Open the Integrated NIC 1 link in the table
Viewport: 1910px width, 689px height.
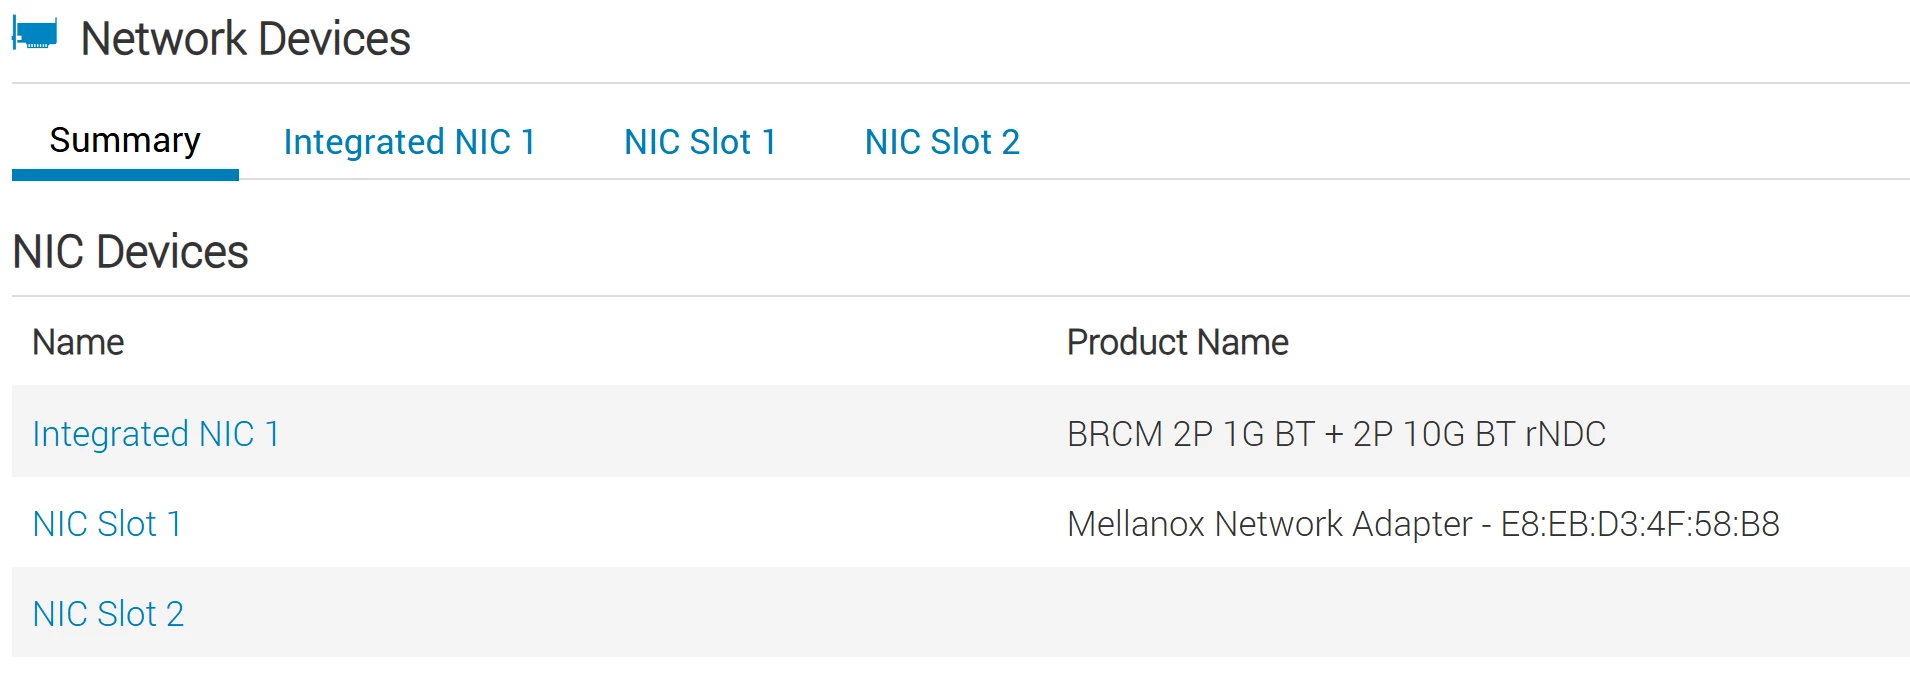pos(156,434)
